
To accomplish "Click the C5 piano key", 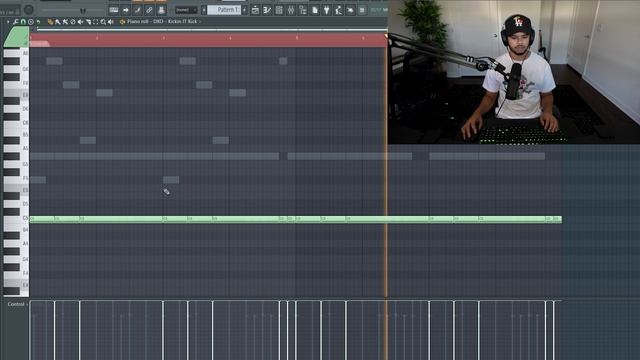I will pyautogui.click(x=16, y=219).
